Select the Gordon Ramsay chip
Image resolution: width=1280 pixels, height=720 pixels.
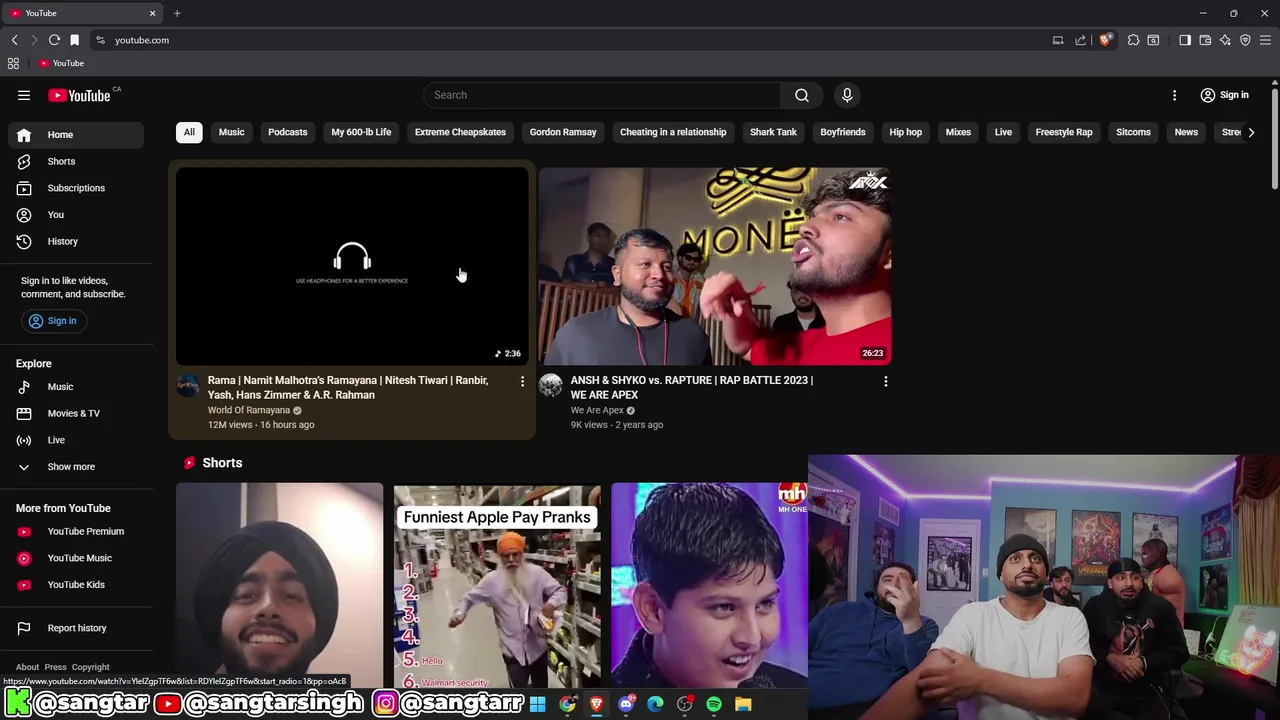[563, 132]
